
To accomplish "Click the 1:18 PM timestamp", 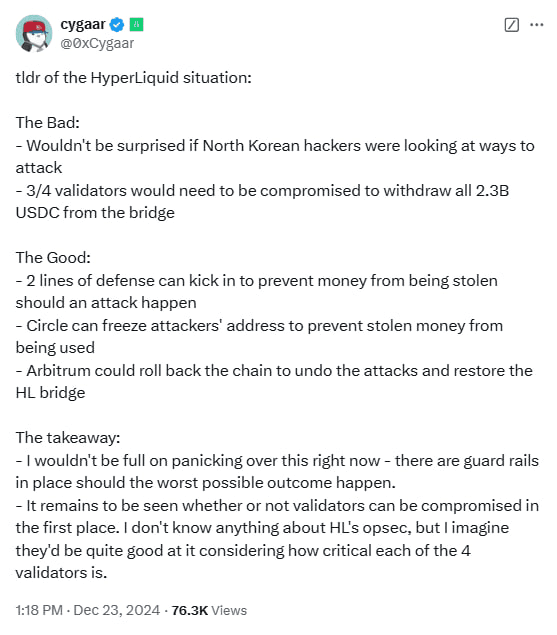I will [x=39, y=610].
